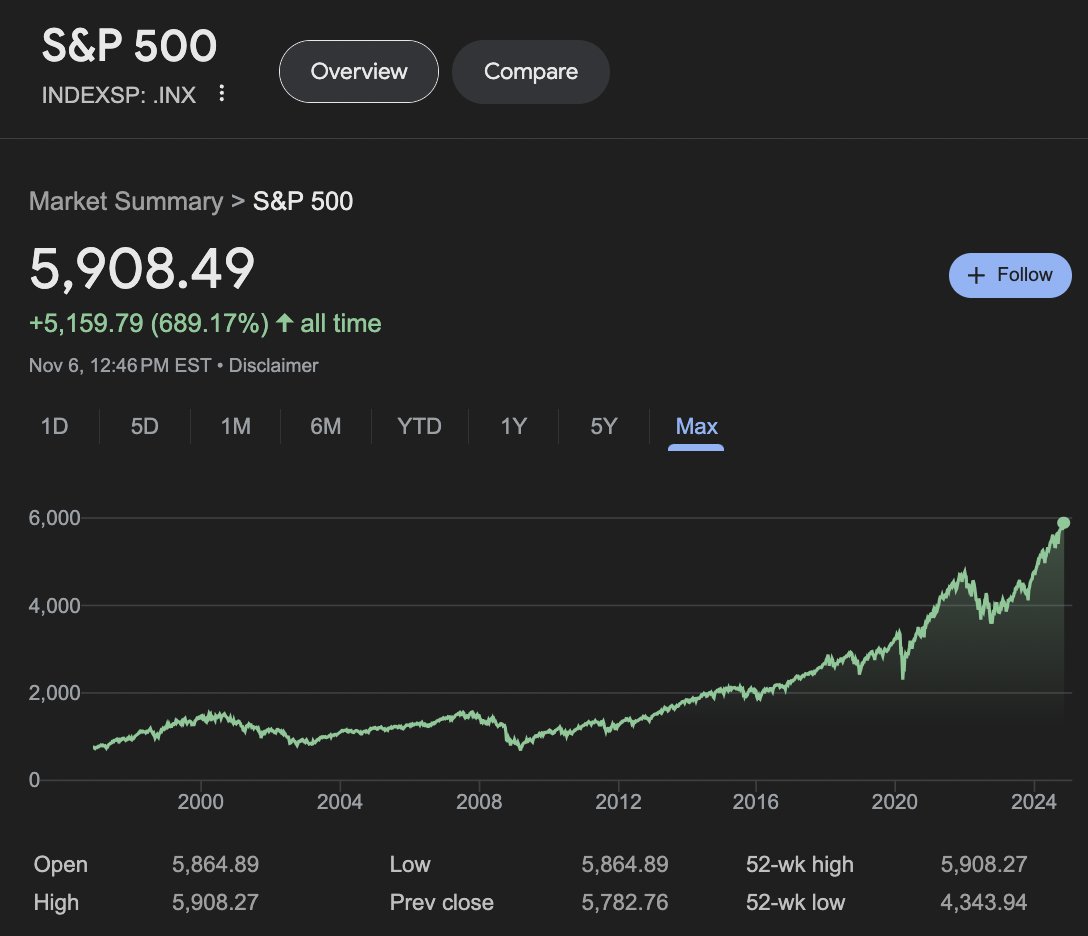Screen dimensions: 1088x936
Task: Click the 2020 year axis label
Action: (x=894, y=802)
